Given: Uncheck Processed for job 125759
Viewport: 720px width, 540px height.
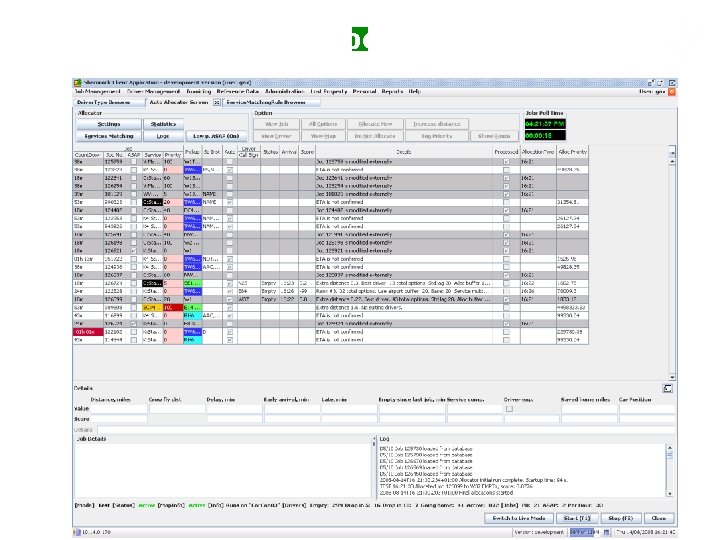Looking at the screenshot, I should pos(506,162).
